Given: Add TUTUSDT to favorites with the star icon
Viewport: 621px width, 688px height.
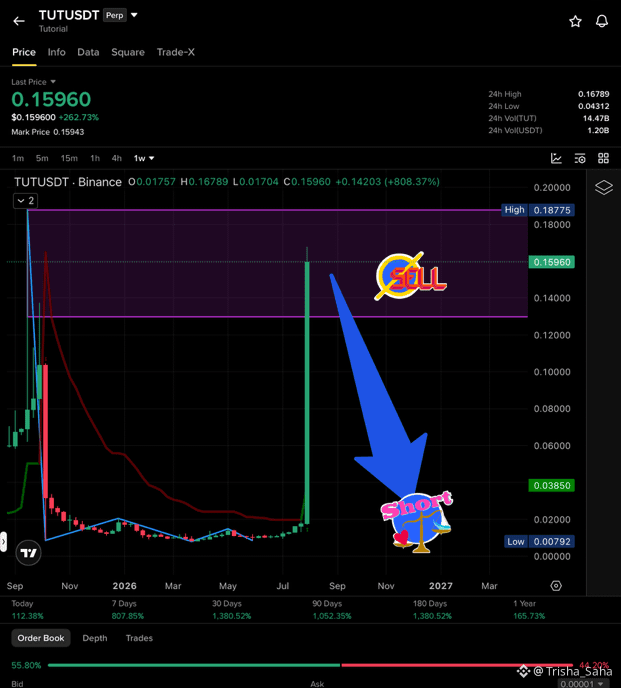Looking at the screenshot, I should coord(575,22).
